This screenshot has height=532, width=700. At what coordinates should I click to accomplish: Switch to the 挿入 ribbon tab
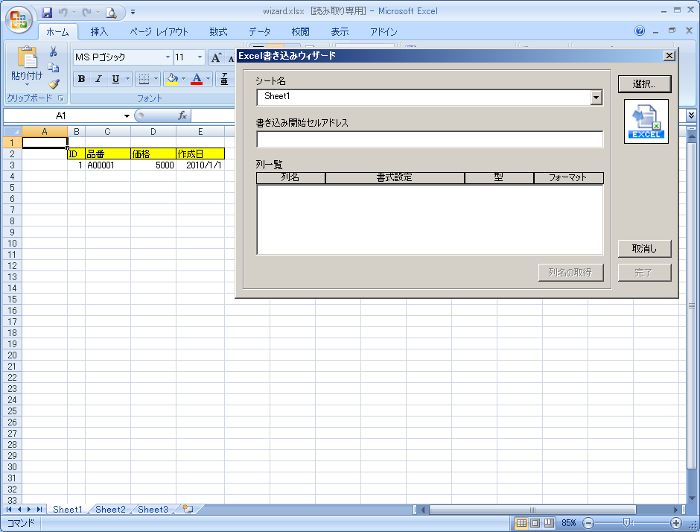[99, 32]
